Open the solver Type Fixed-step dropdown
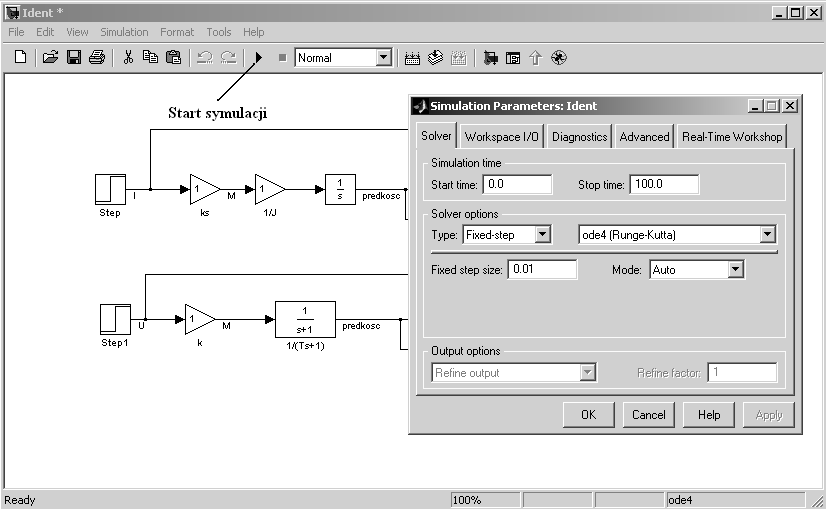Viewport: 826px width, 509px height. [x=542, y=235]
